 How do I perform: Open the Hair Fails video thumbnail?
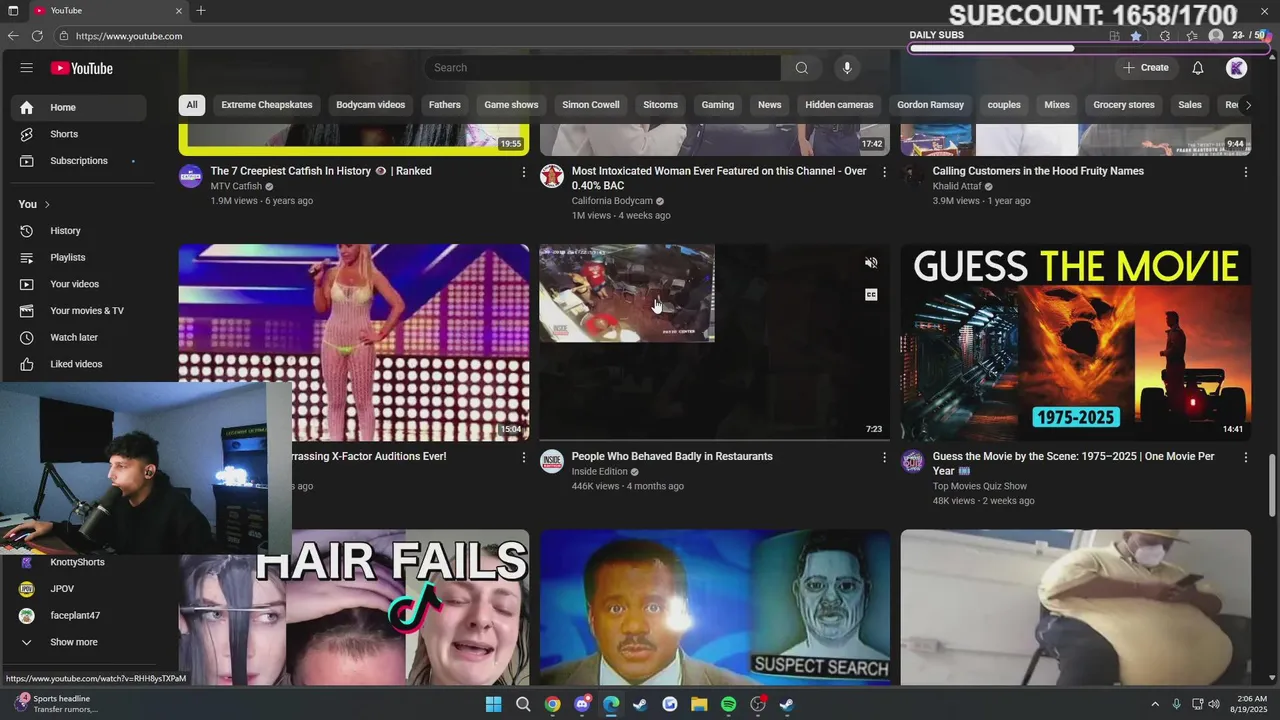coord(354,607)
